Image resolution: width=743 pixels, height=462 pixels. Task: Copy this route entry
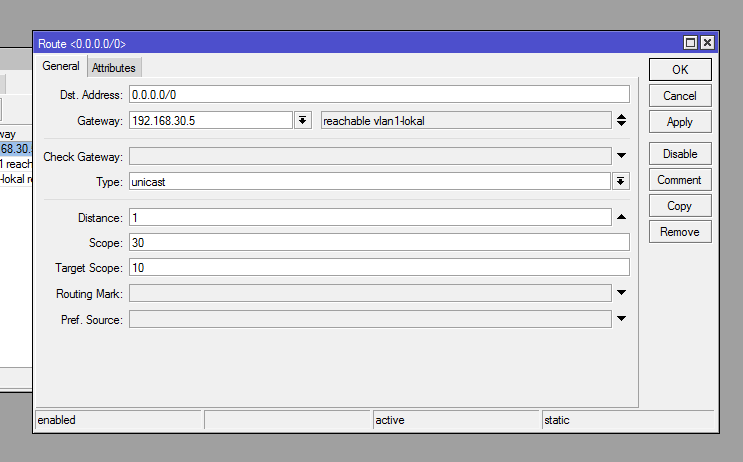tap(680, 206)
